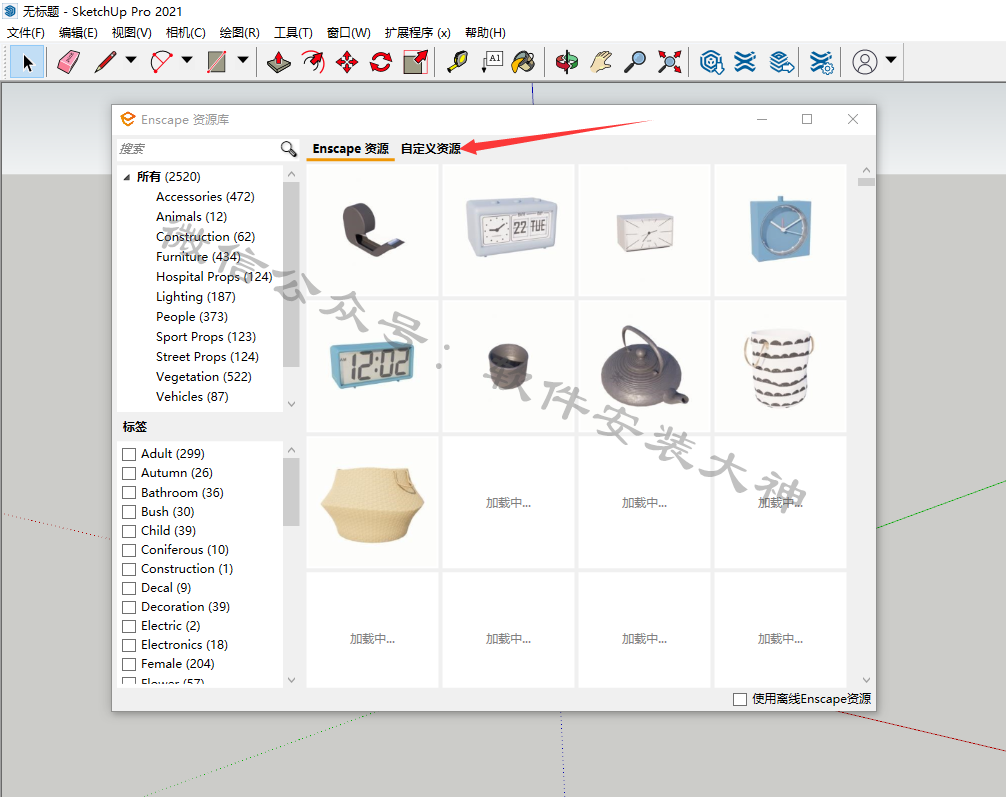Pick the cast iron teapot thumbnail
1006x797 pixels.
[x=644, y=366]
